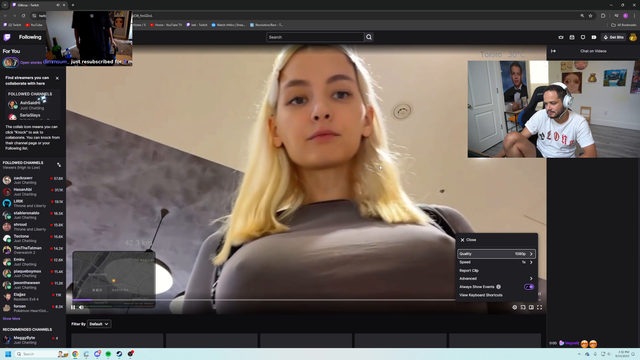The width and height of the screenshot is (640, 360).
Task: Expand the Speed submenu
Action: 496,262
